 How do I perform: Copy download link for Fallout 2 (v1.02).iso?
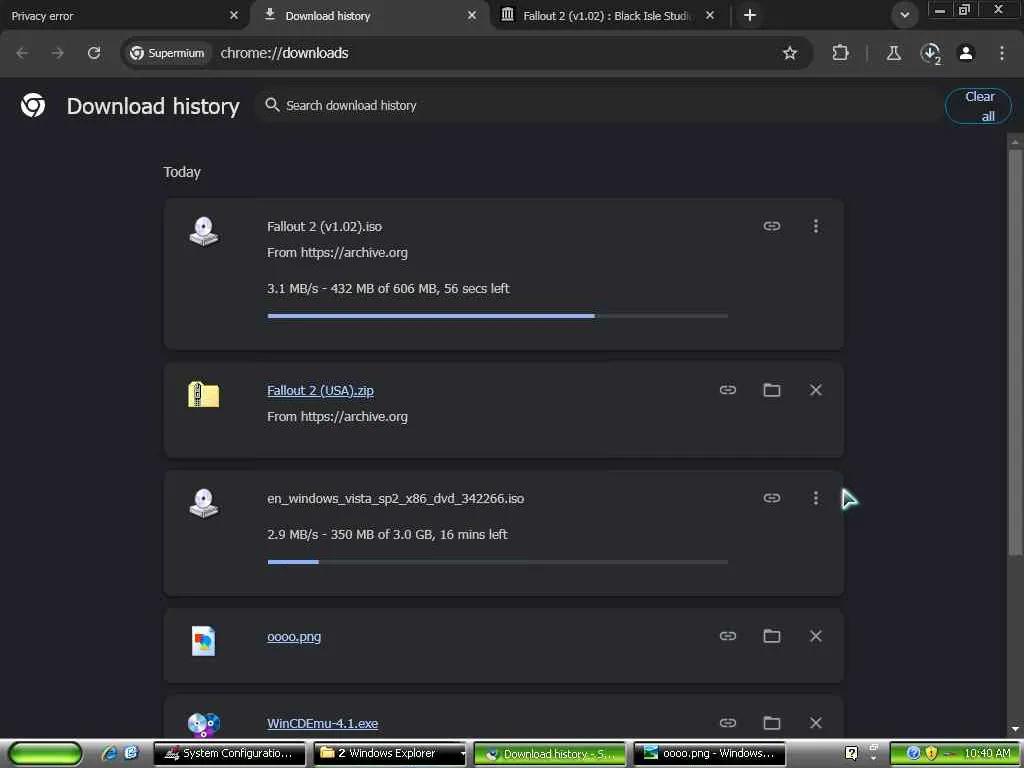(771, 226)
